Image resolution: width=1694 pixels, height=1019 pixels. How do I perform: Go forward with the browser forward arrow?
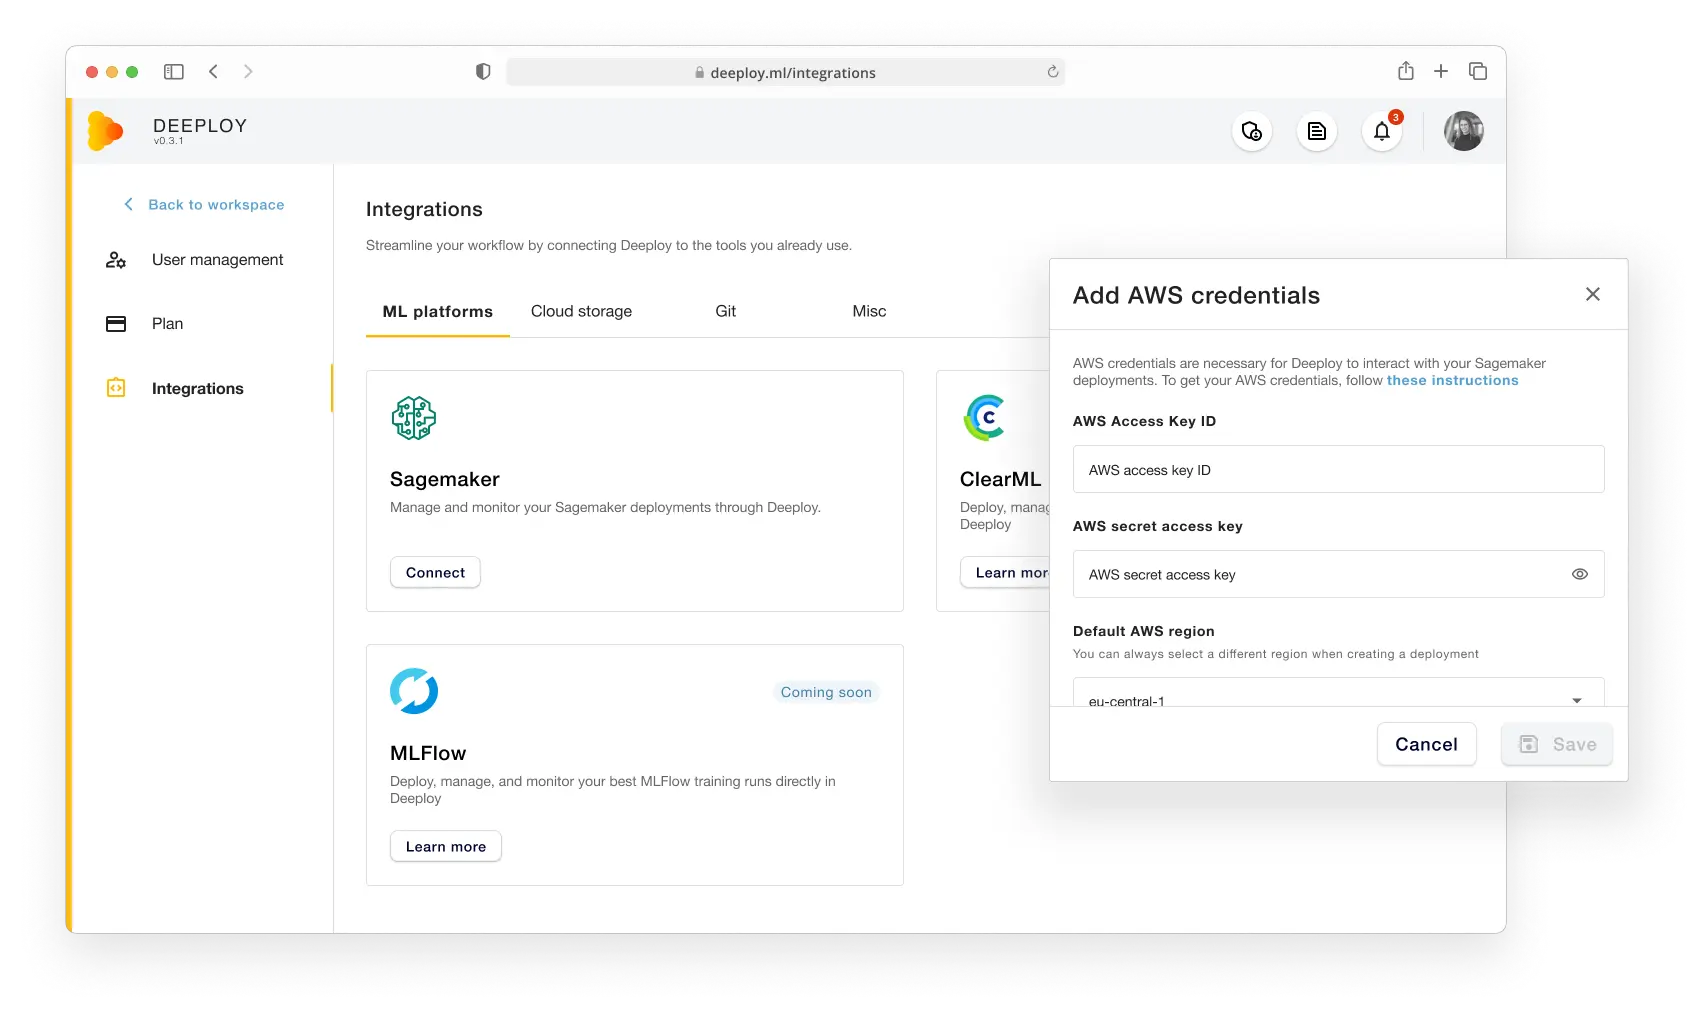tap(248, 72)
